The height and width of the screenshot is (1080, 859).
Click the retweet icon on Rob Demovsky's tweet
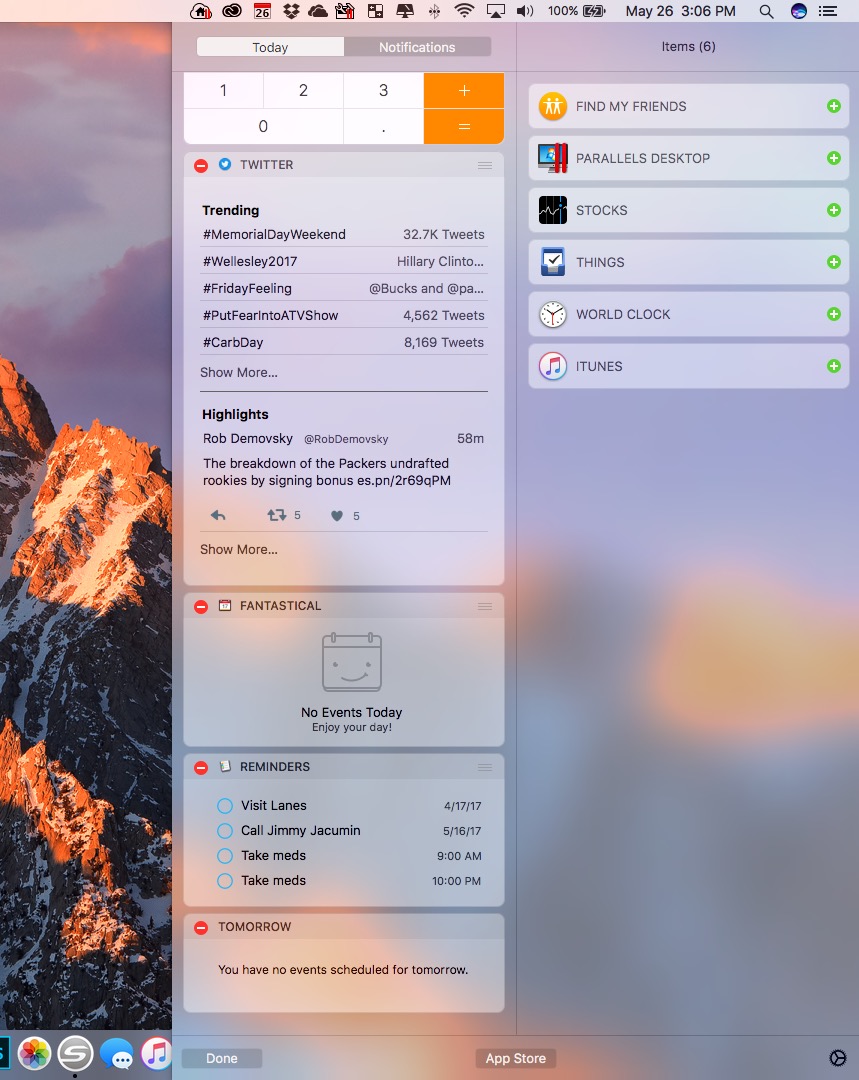[277, 515]
